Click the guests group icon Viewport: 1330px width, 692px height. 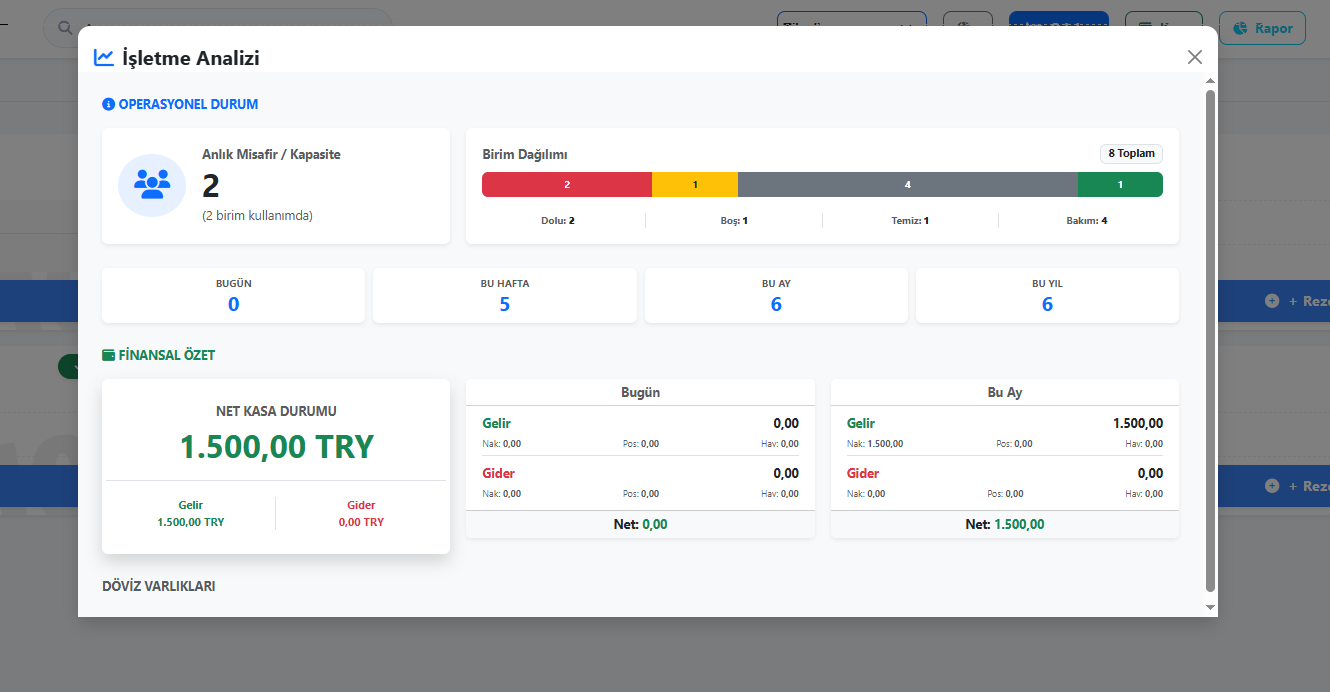coord(152,185)
